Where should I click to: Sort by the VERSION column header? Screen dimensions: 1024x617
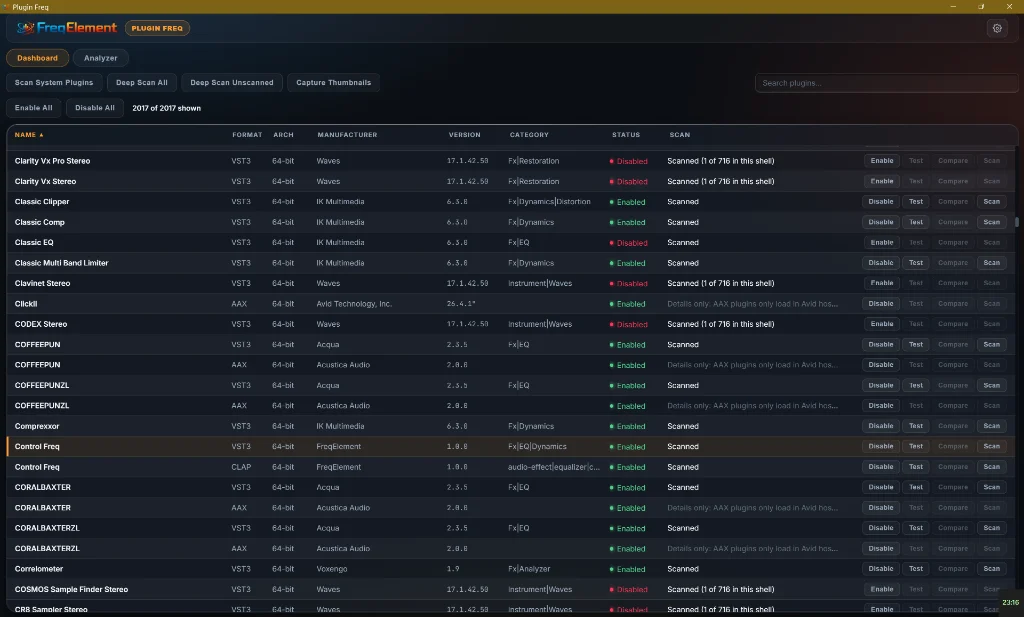[x=464, y=135]
